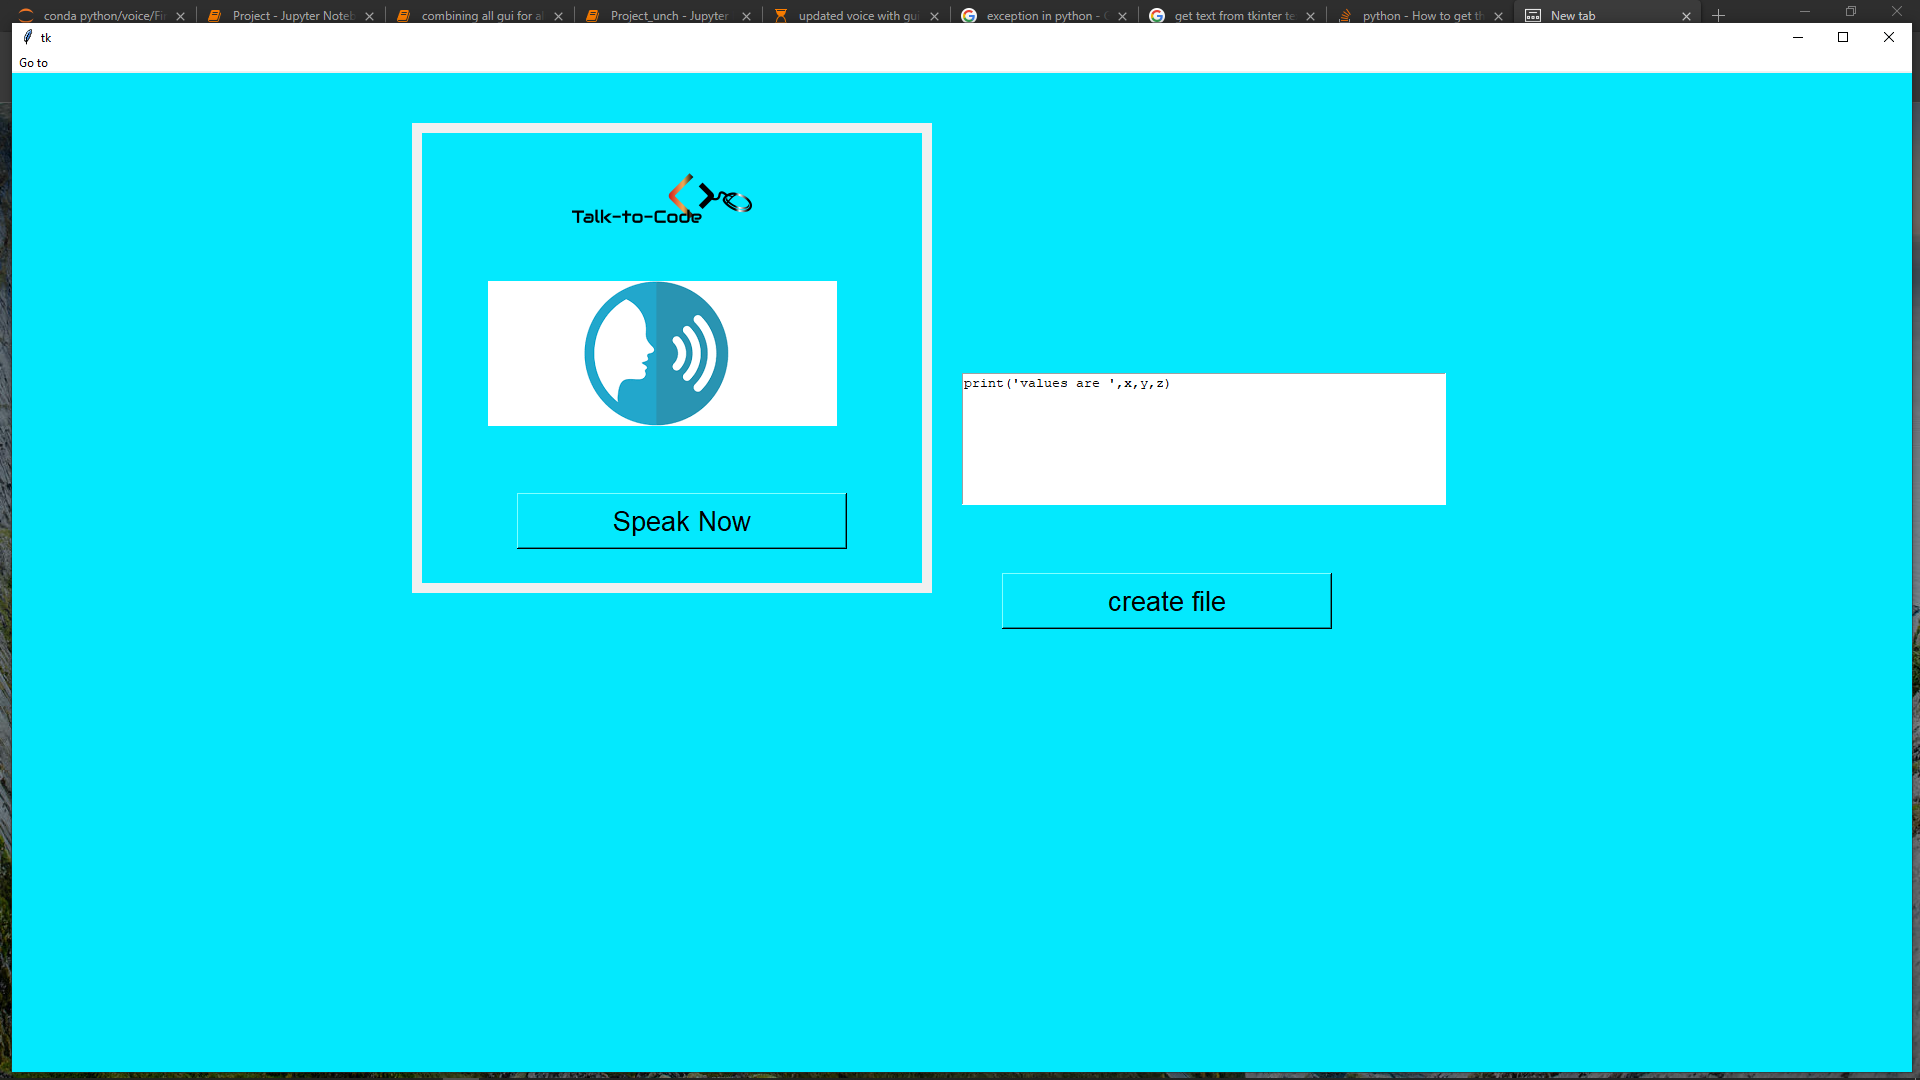
Task: Click the Speak Now button
Action: point(681,521)
